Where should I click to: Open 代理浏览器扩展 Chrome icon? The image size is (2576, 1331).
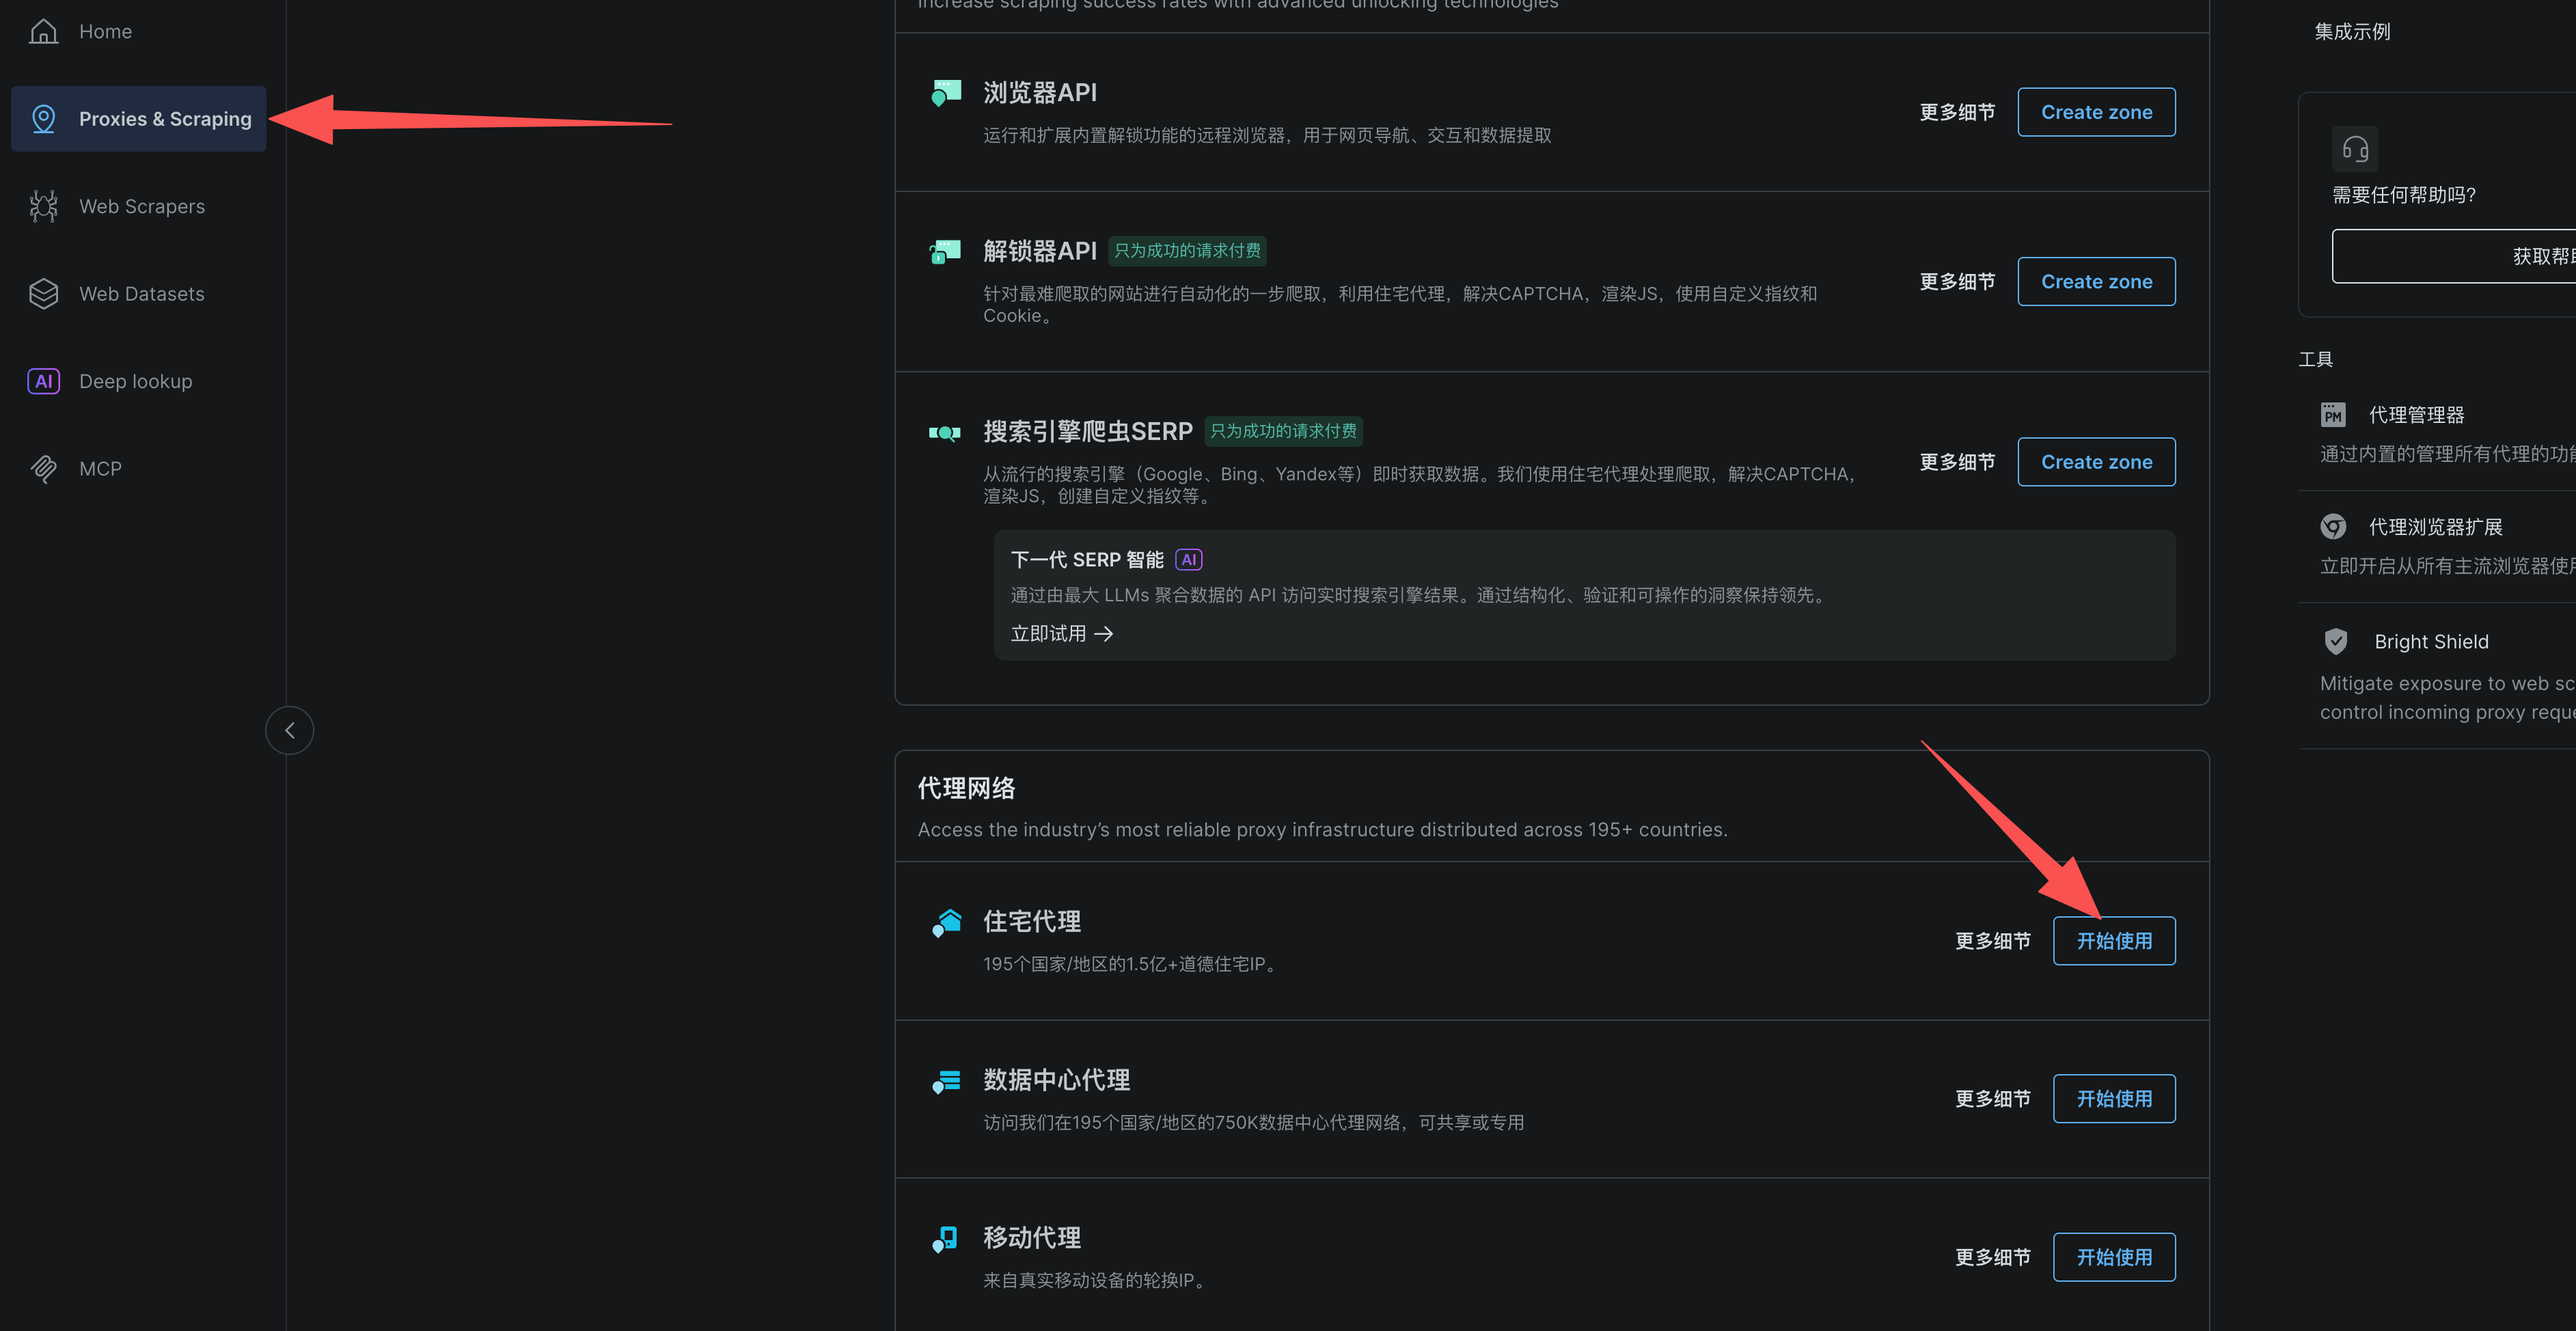(2333, 527)
